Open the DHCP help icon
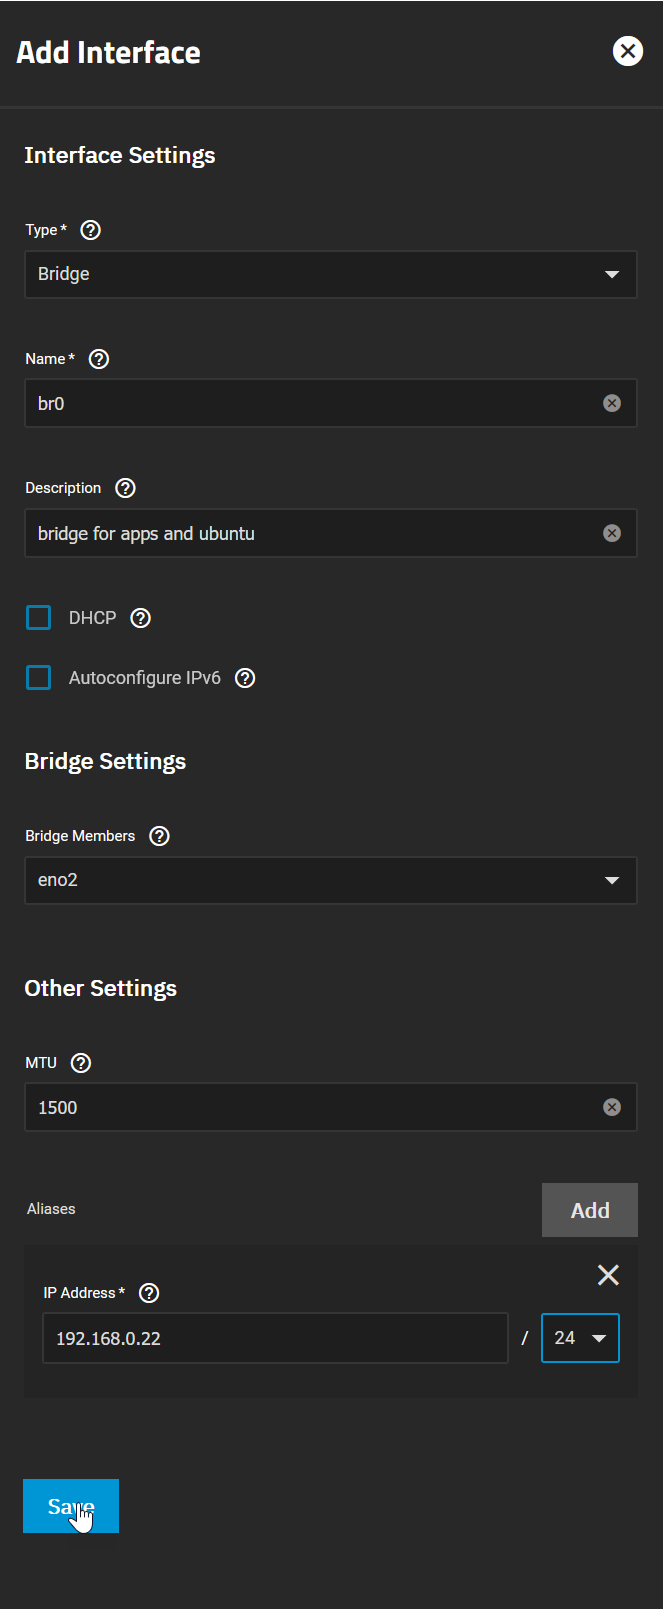This screenshot has width=663, height=1609. (140, 617)
